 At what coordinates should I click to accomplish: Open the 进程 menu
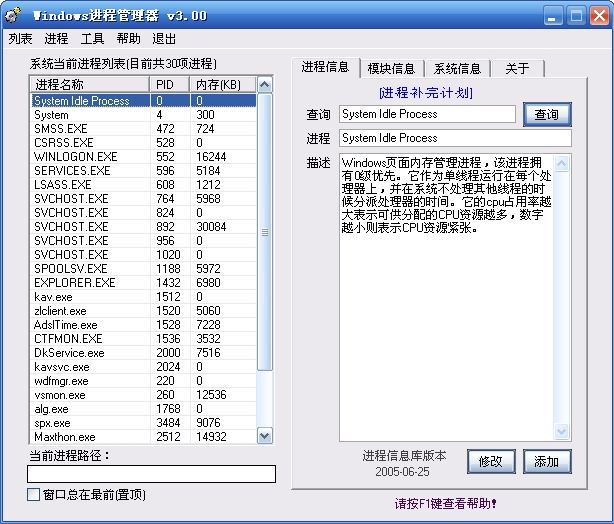pos(56,38)
